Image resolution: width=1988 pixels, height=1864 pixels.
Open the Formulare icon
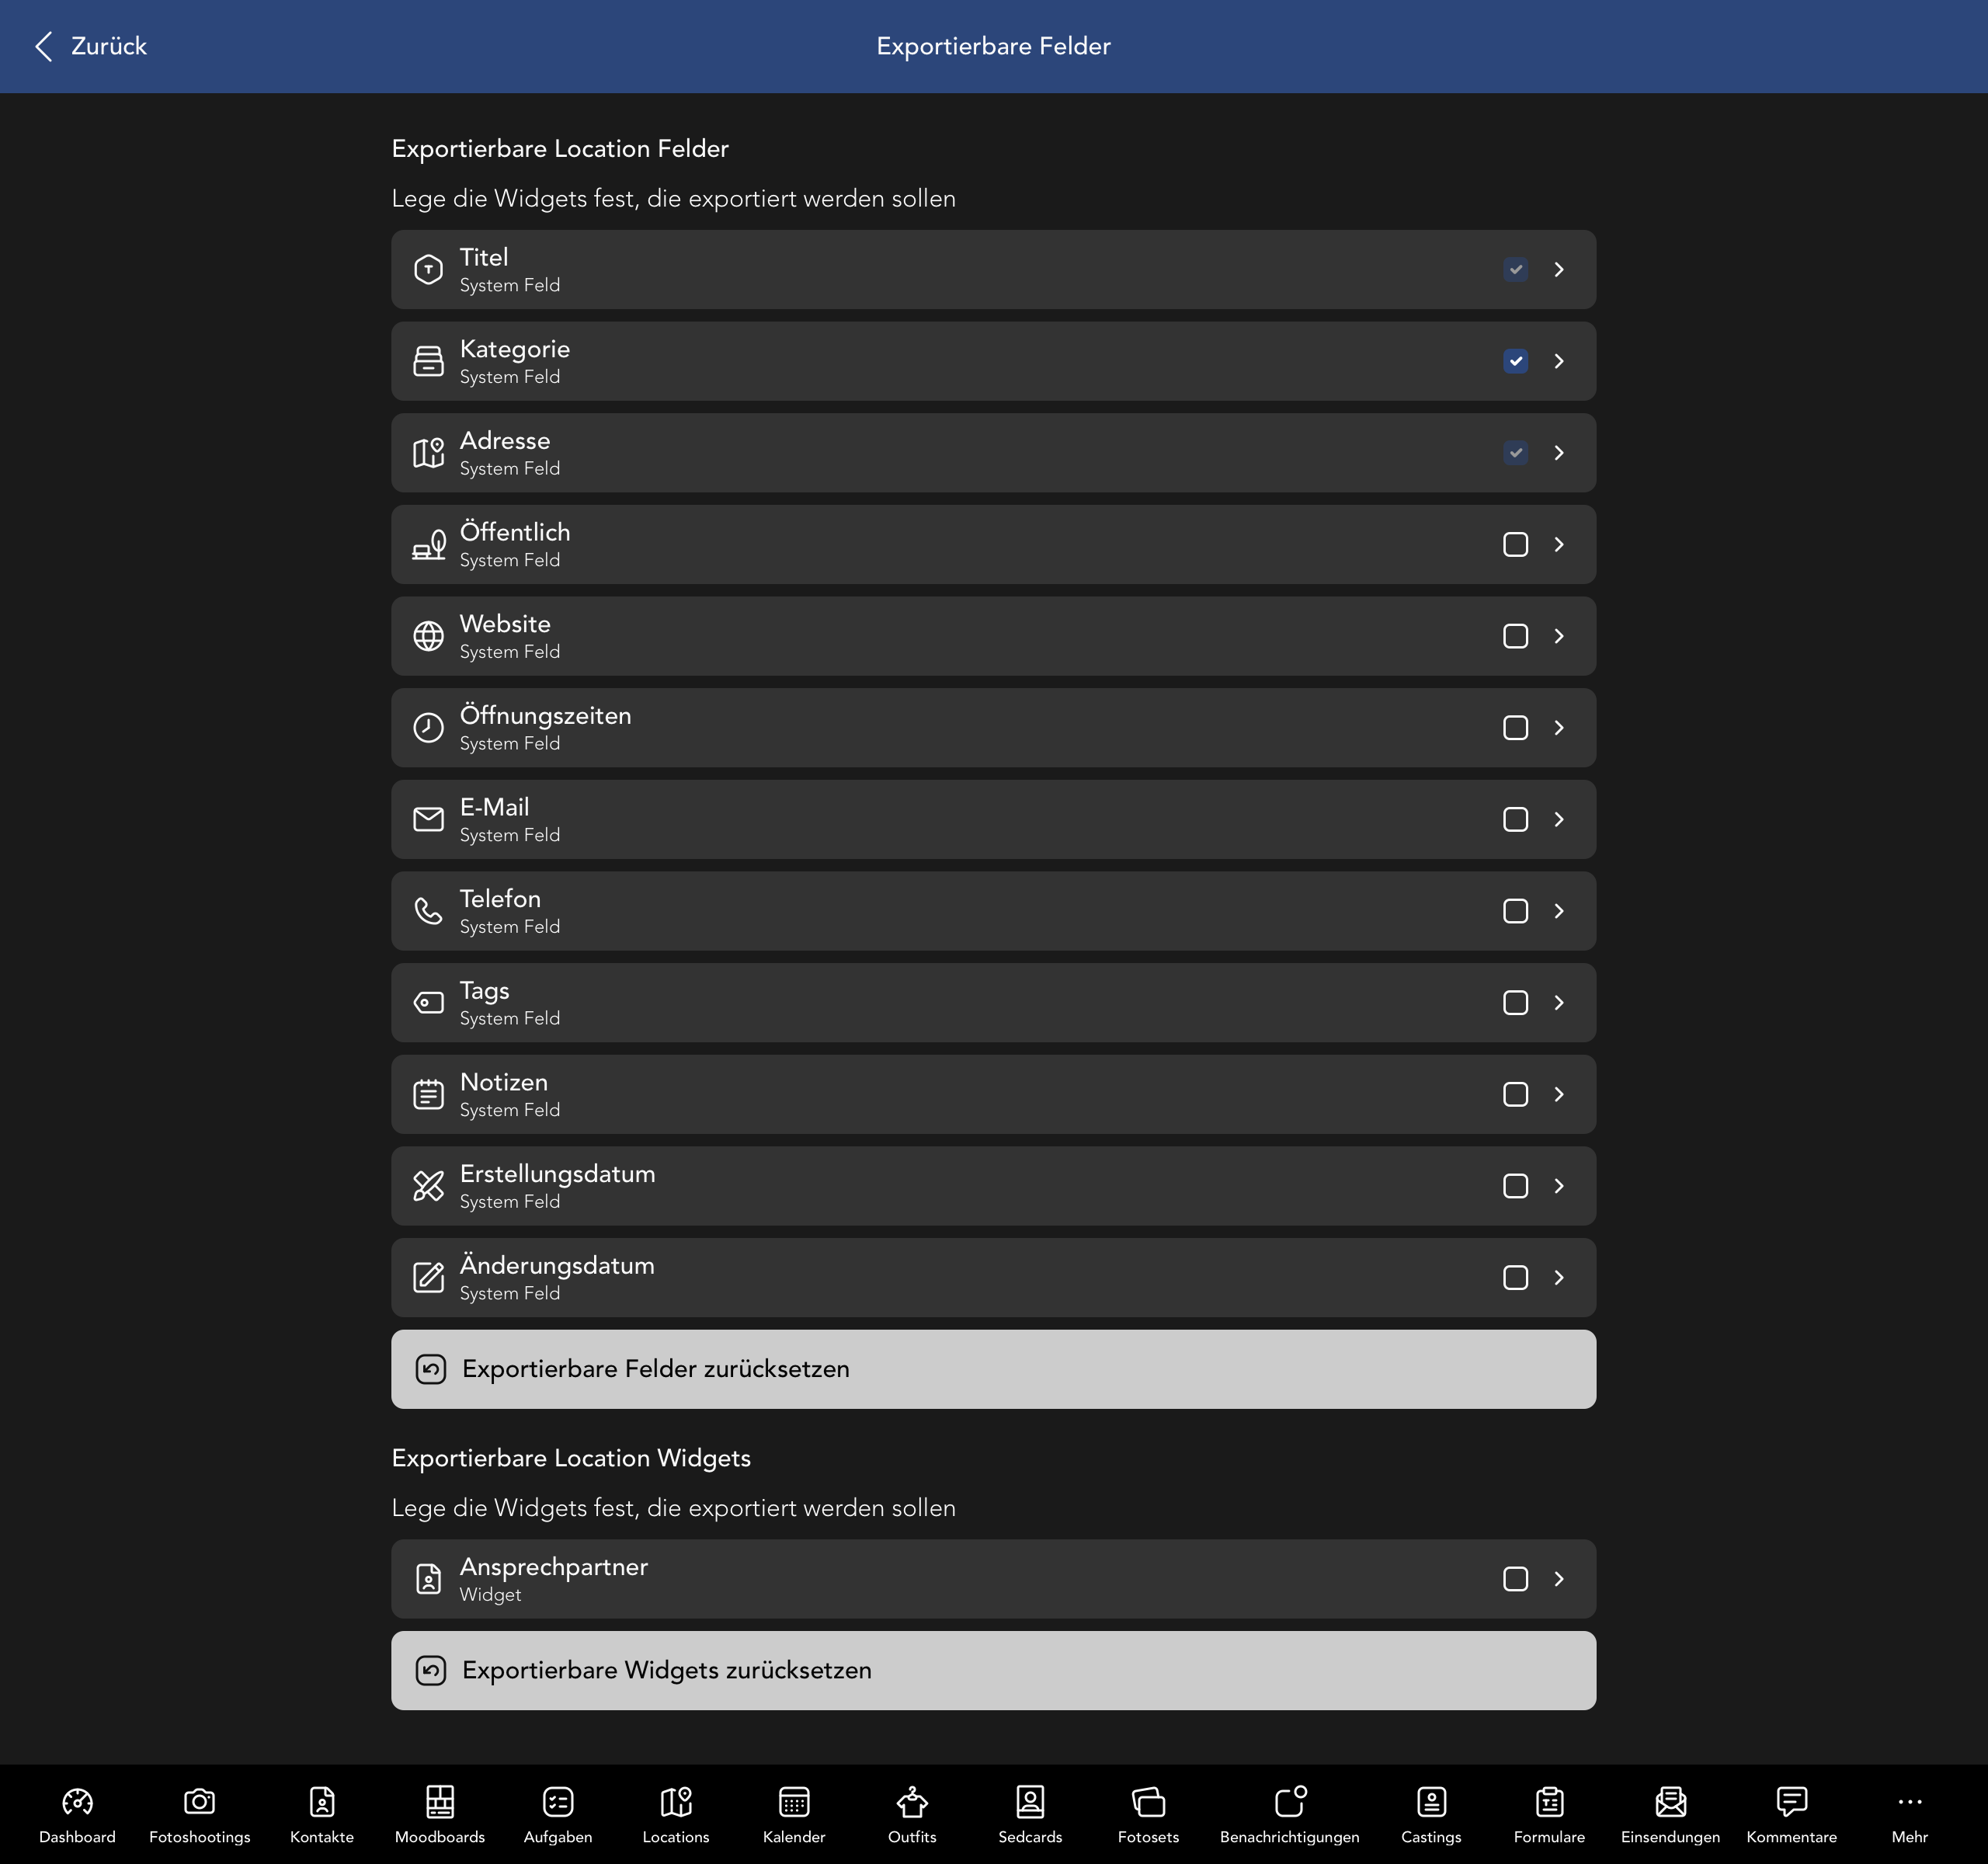click(1549, 1802)
